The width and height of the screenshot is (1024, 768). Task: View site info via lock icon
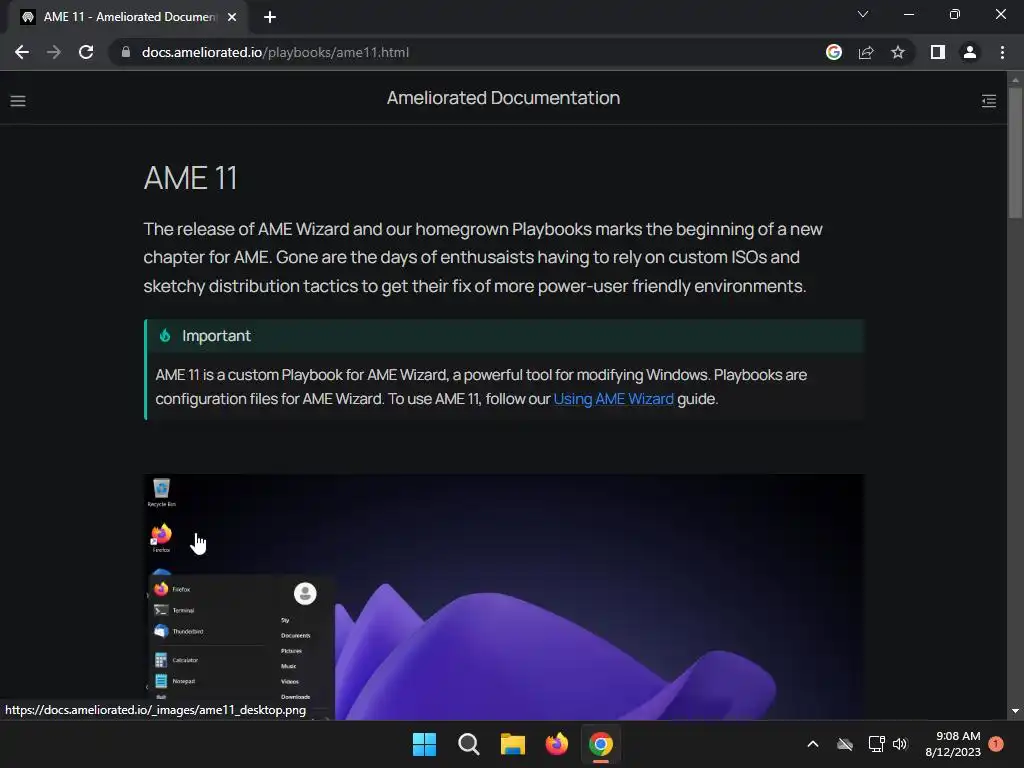click(x=126, y=52)
